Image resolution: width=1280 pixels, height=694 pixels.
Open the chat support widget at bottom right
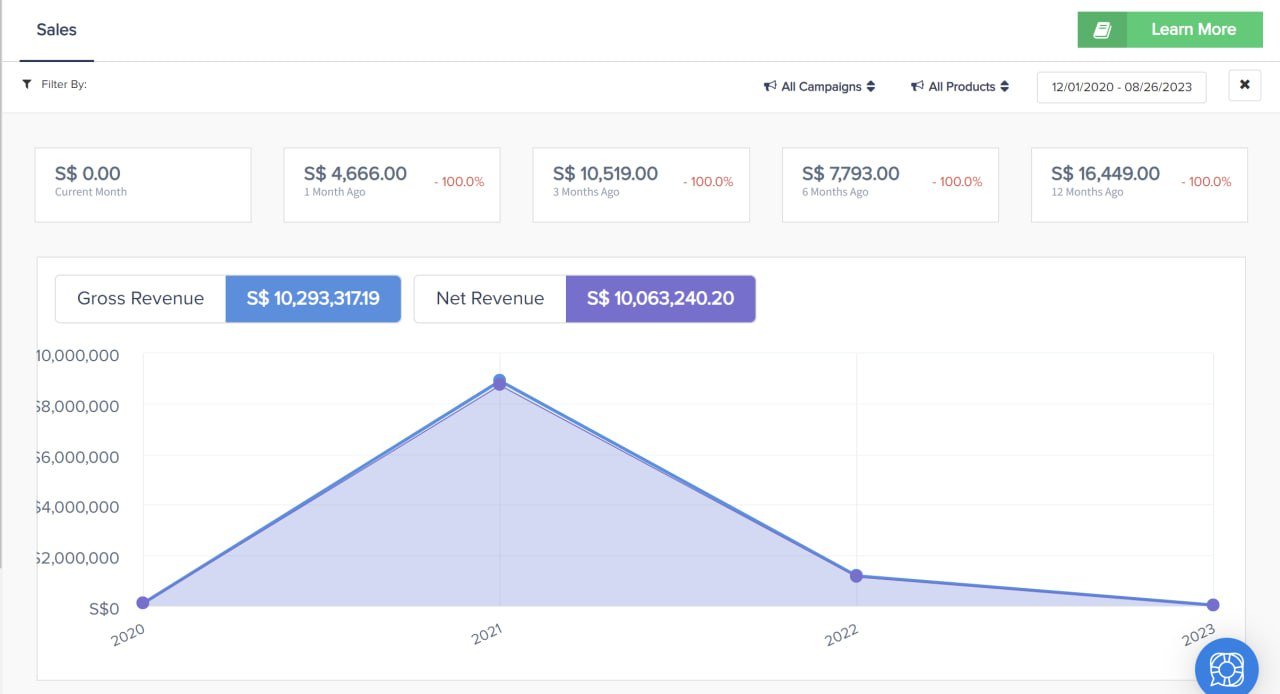pos(1226,666)
